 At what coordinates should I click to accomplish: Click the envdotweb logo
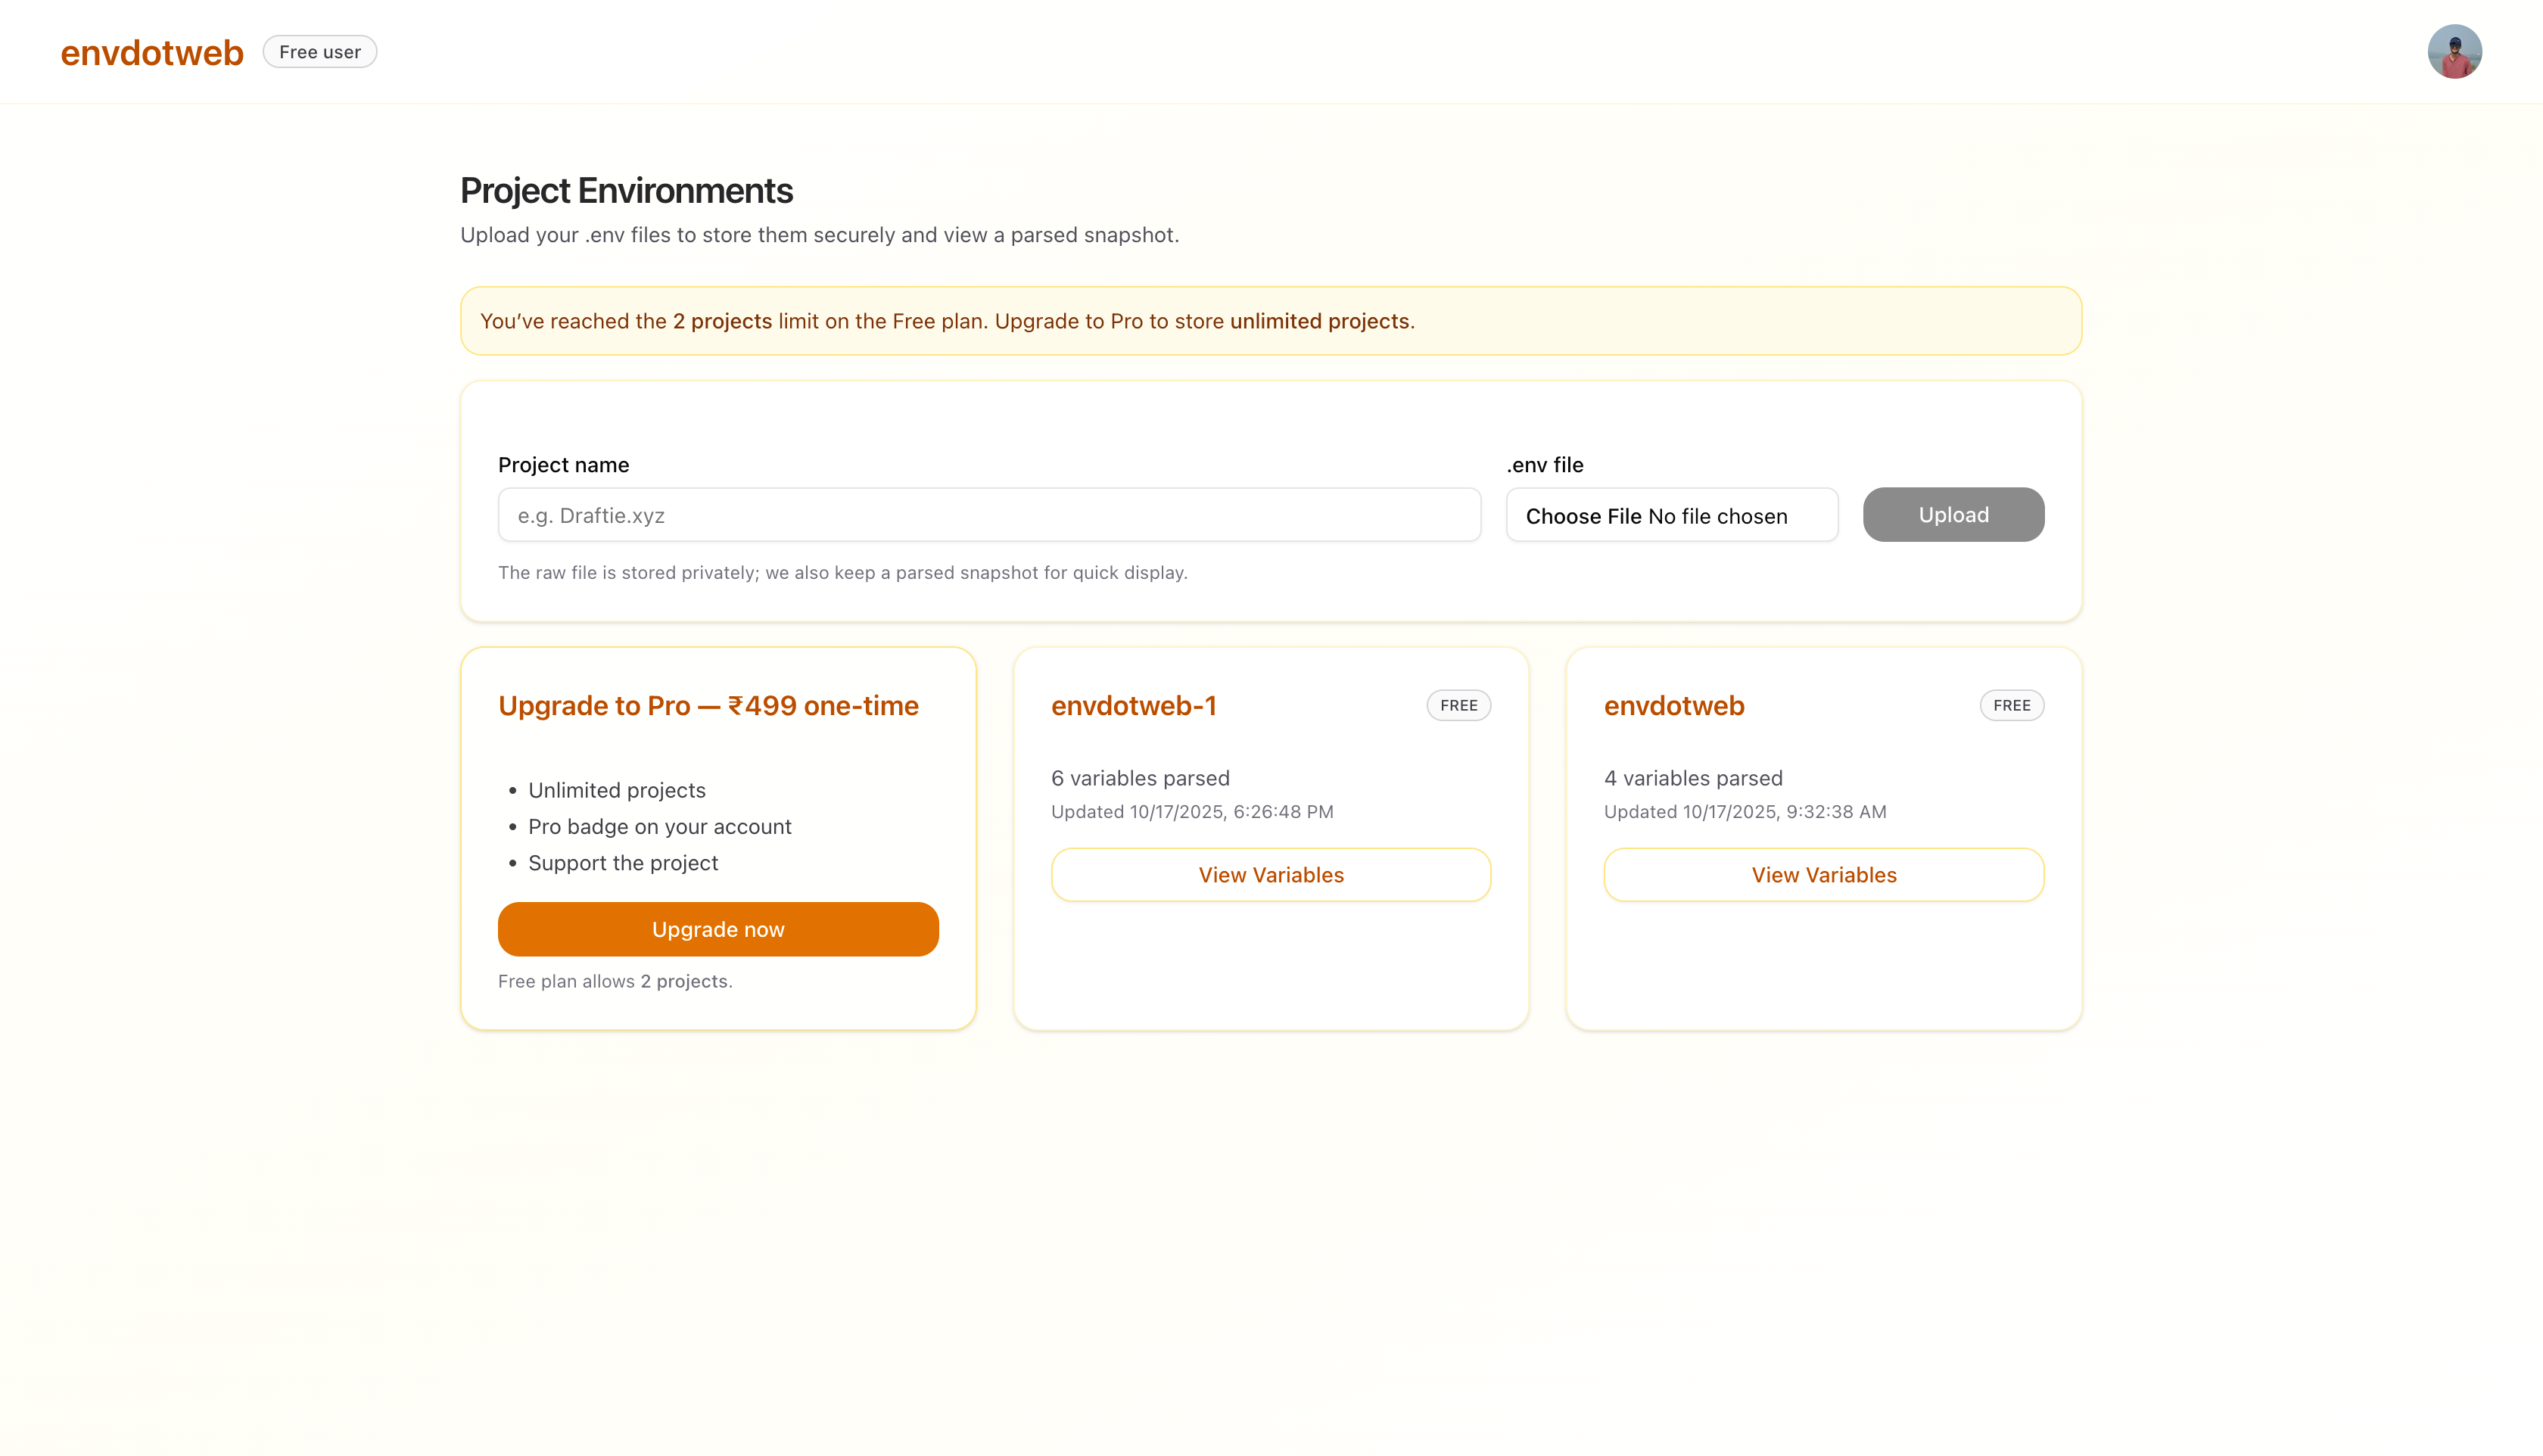click(151, 51)
